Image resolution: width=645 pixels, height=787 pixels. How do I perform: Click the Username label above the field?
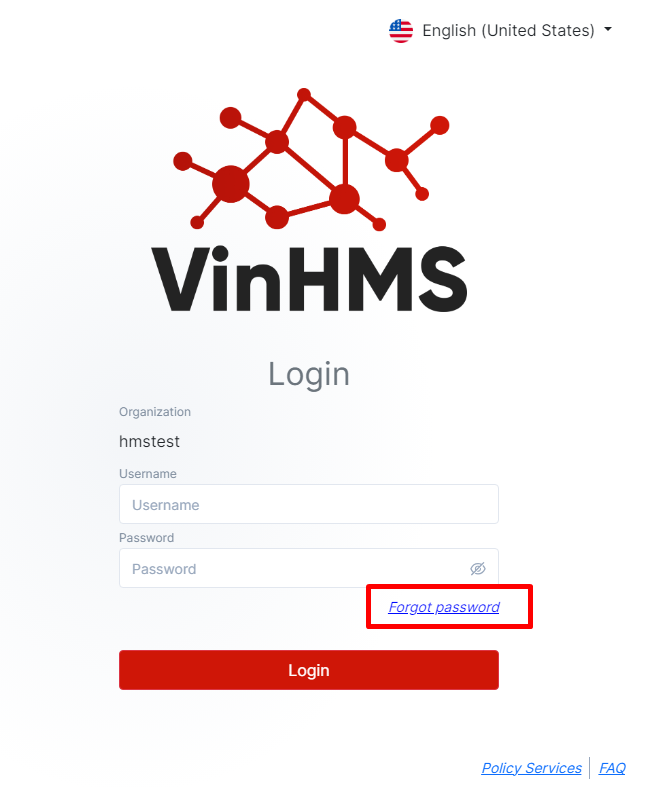click(148, 473)
